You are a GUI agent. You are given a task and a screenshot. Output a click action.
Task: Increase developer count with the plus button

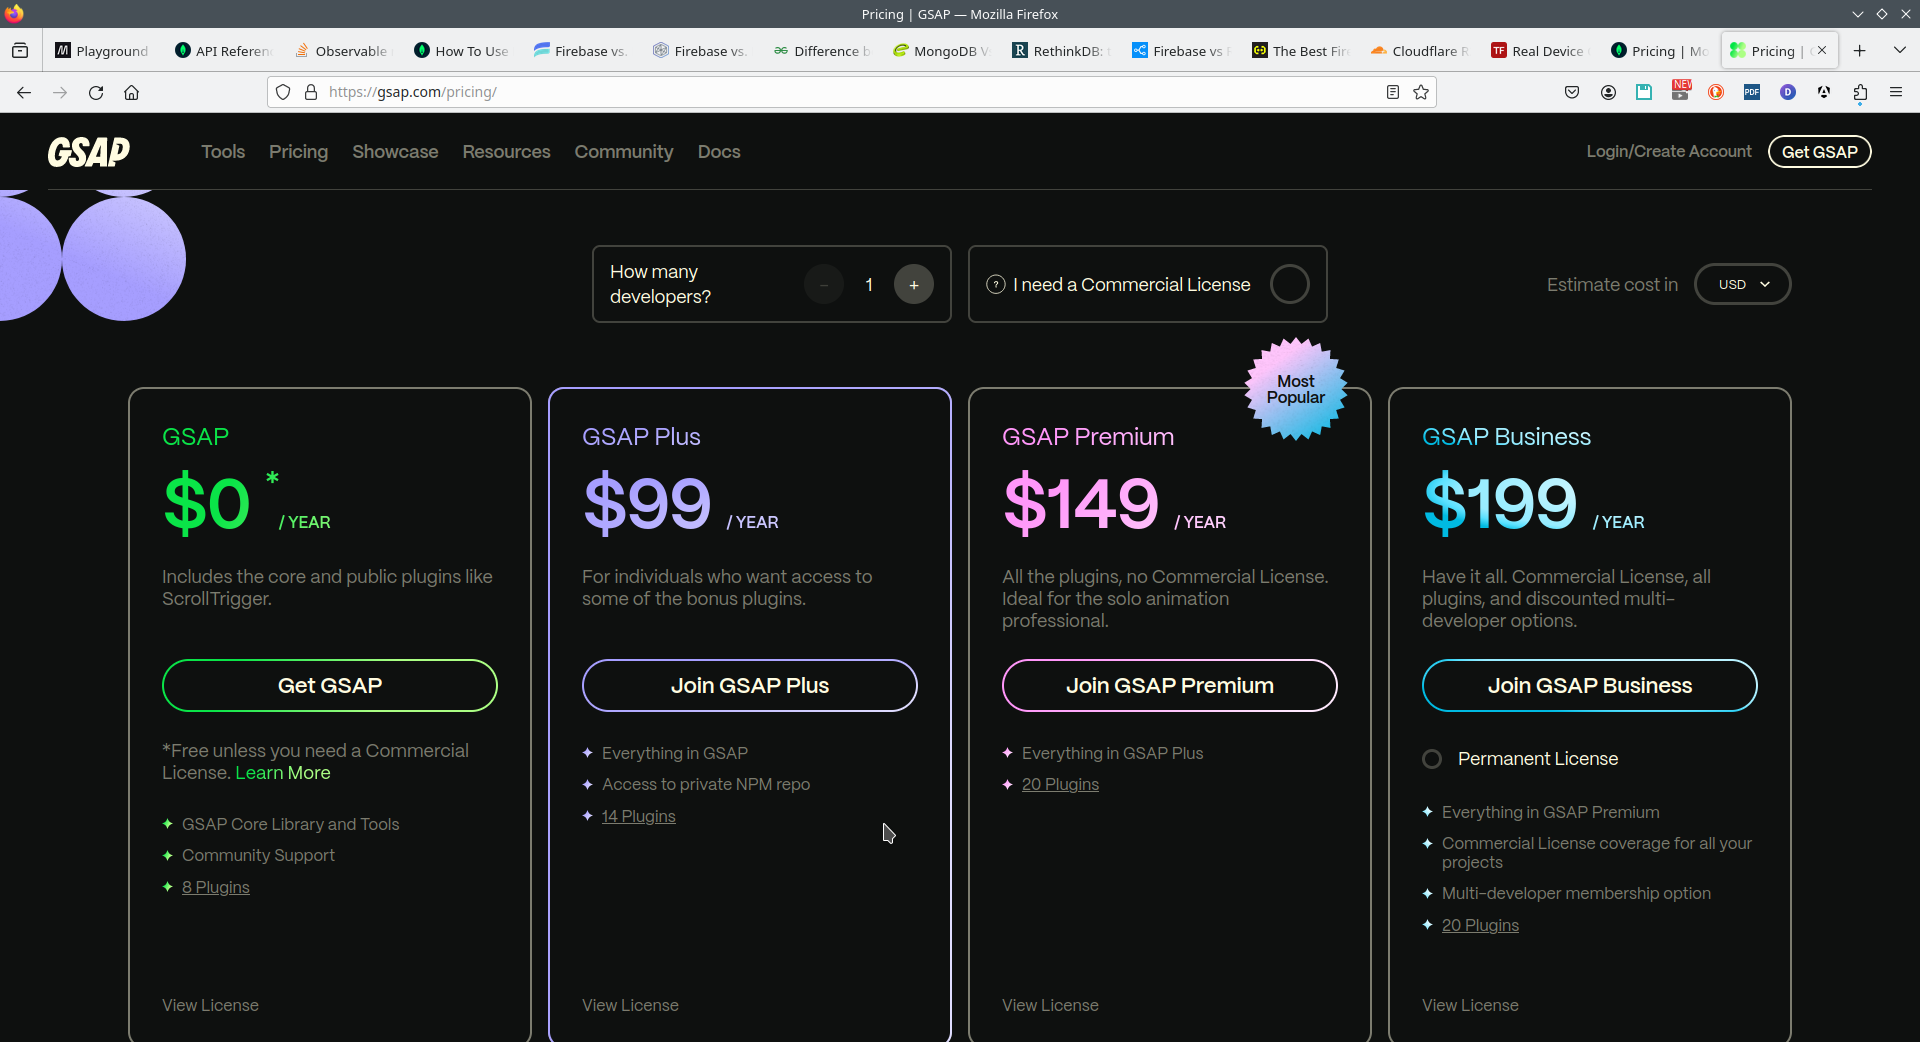point(913,285)
